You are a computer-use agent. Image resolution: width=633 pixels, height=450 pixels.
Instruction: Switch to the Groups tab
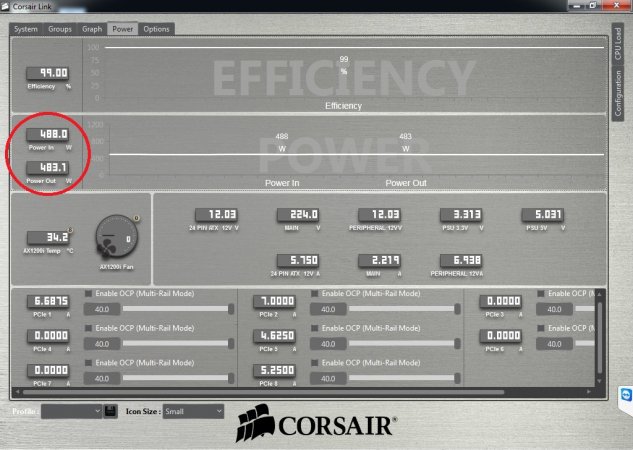(x=60, y=29)
